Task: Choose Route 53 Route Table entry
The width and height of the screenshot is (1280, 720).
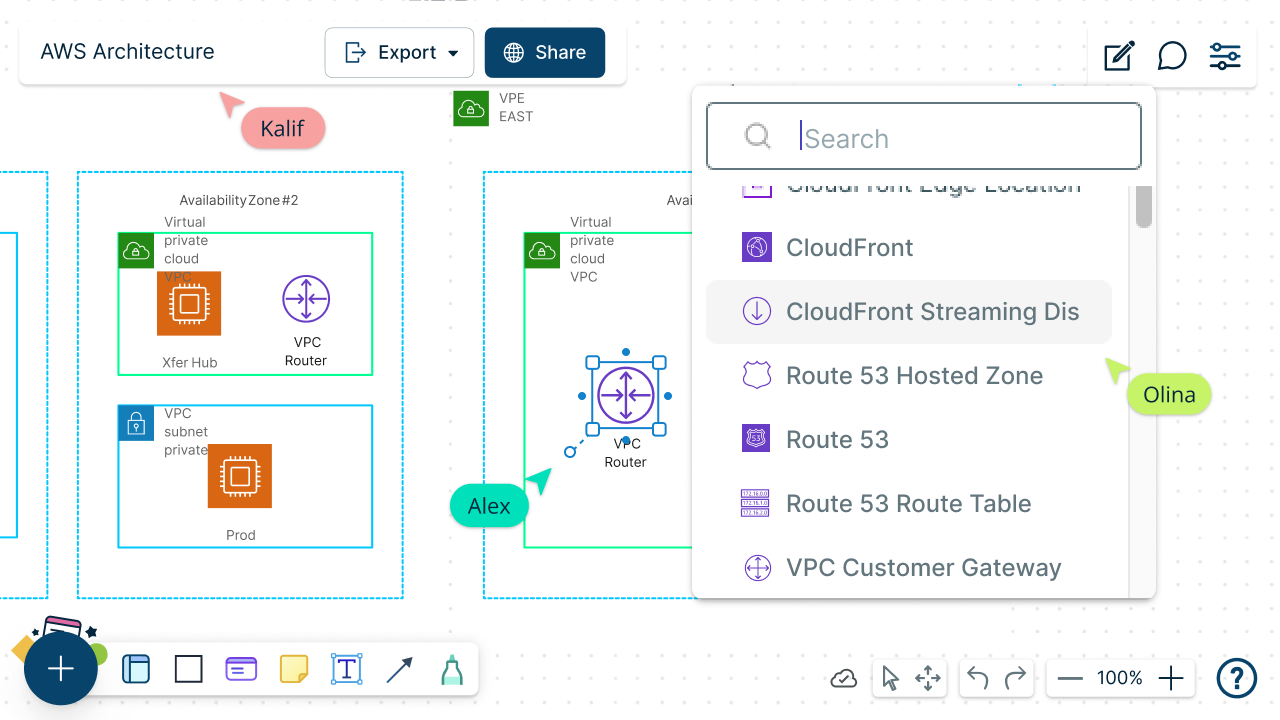Action: (909, 504)
